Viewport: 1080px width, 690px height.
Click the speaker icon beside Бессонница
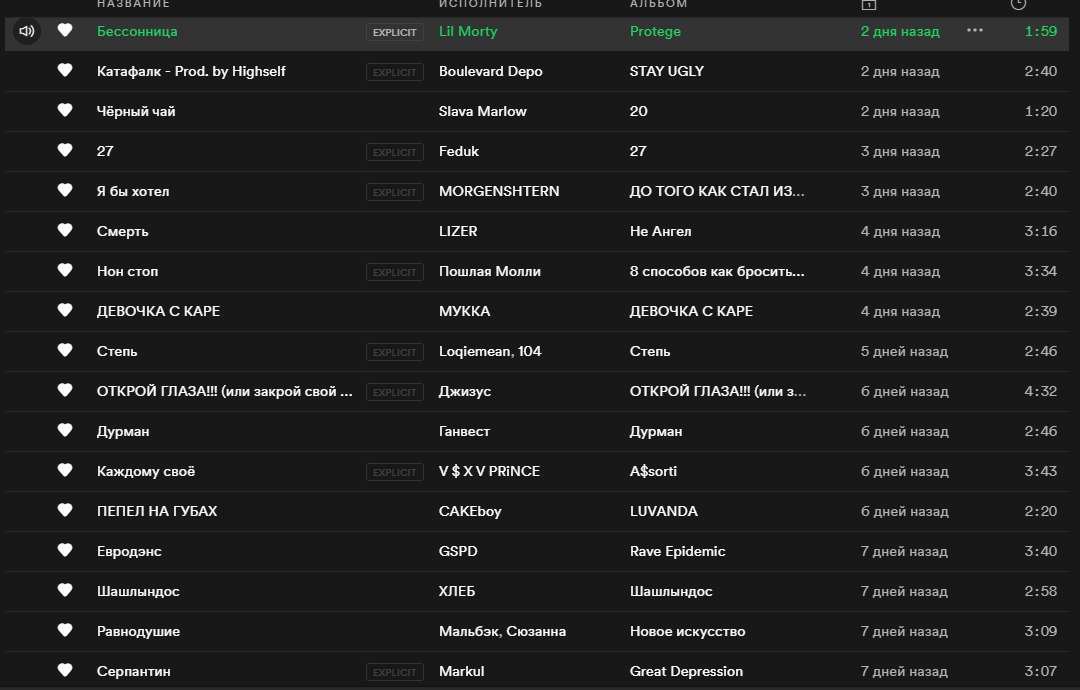(27, 31)
